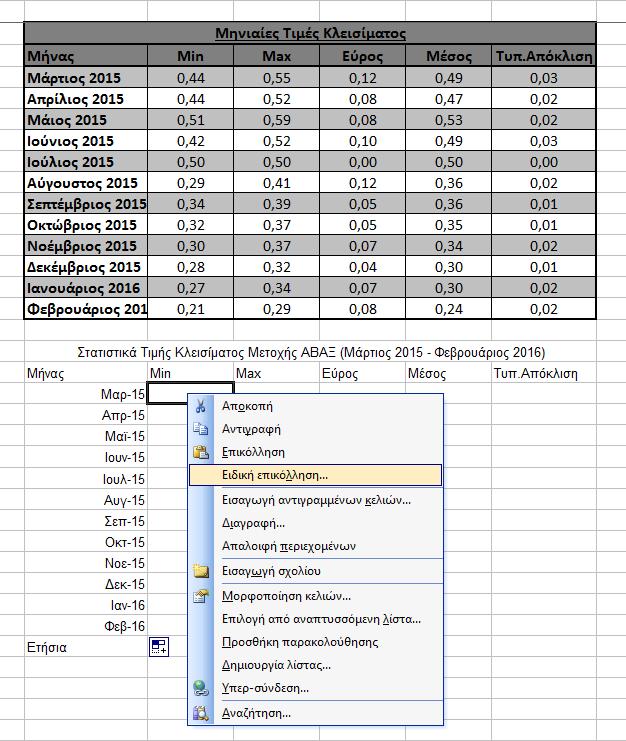626x741 pixels.
Task: Click the Copy icon beside Αντιγραφή
Action: pos(200,429)
